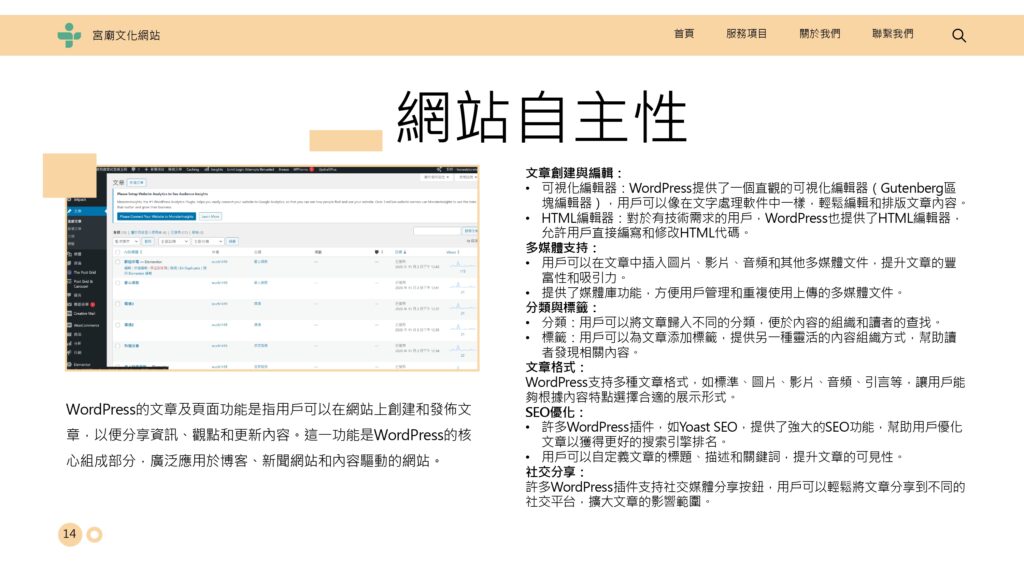Click the Creative Mail sidebar icon

(x=70, y=311)
